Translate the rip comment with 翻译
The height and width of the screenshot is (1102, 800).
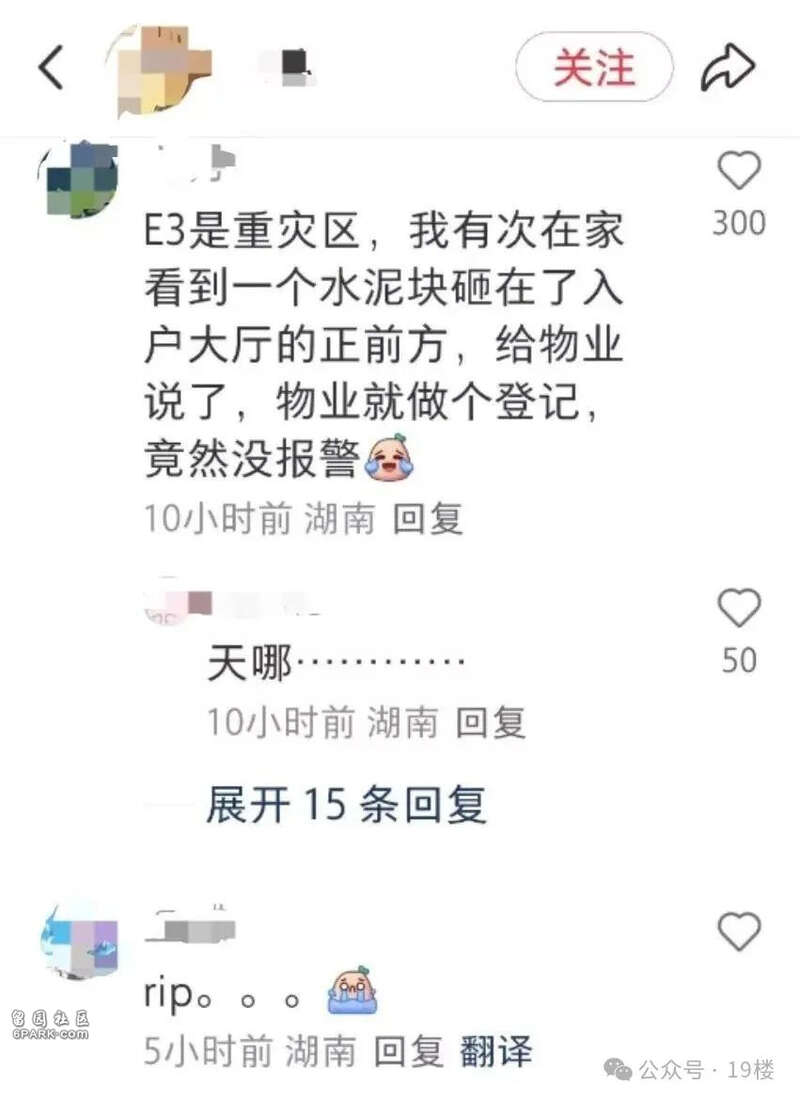(496, 1051)
